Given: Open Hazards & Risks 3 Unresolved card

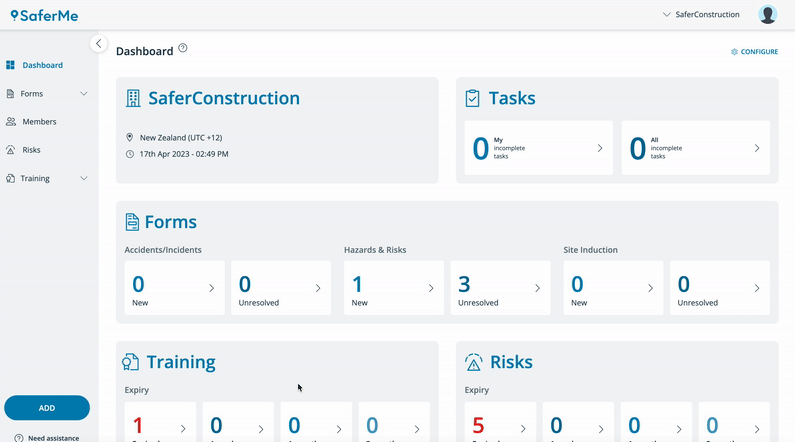Looking at the screenshot, I should coord(500,288).
